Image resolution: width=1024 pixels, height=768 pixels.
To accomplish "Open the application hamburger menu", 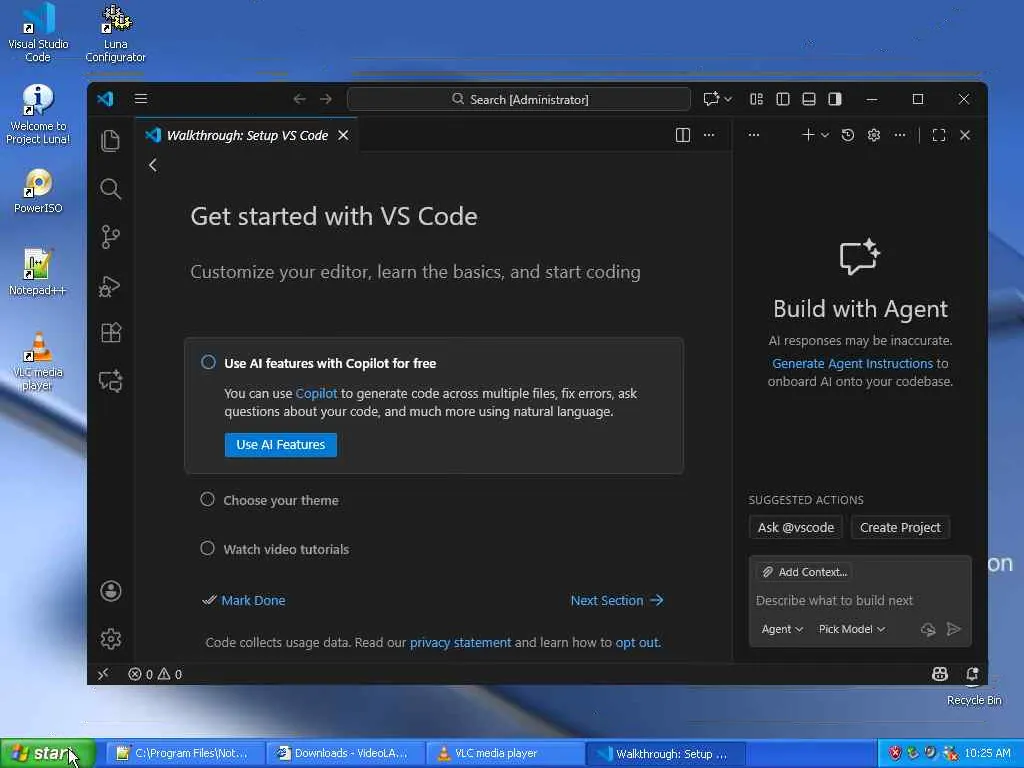I will pyautogui.click(x=141, y=99).
